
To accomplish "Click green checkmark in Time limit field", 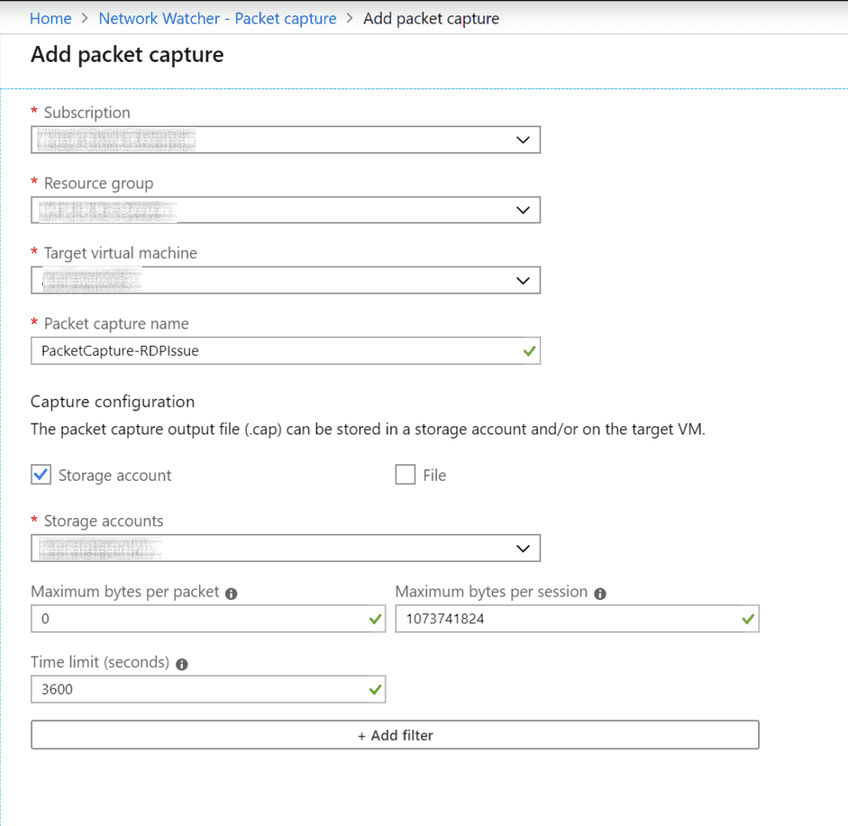I will 375,690.
